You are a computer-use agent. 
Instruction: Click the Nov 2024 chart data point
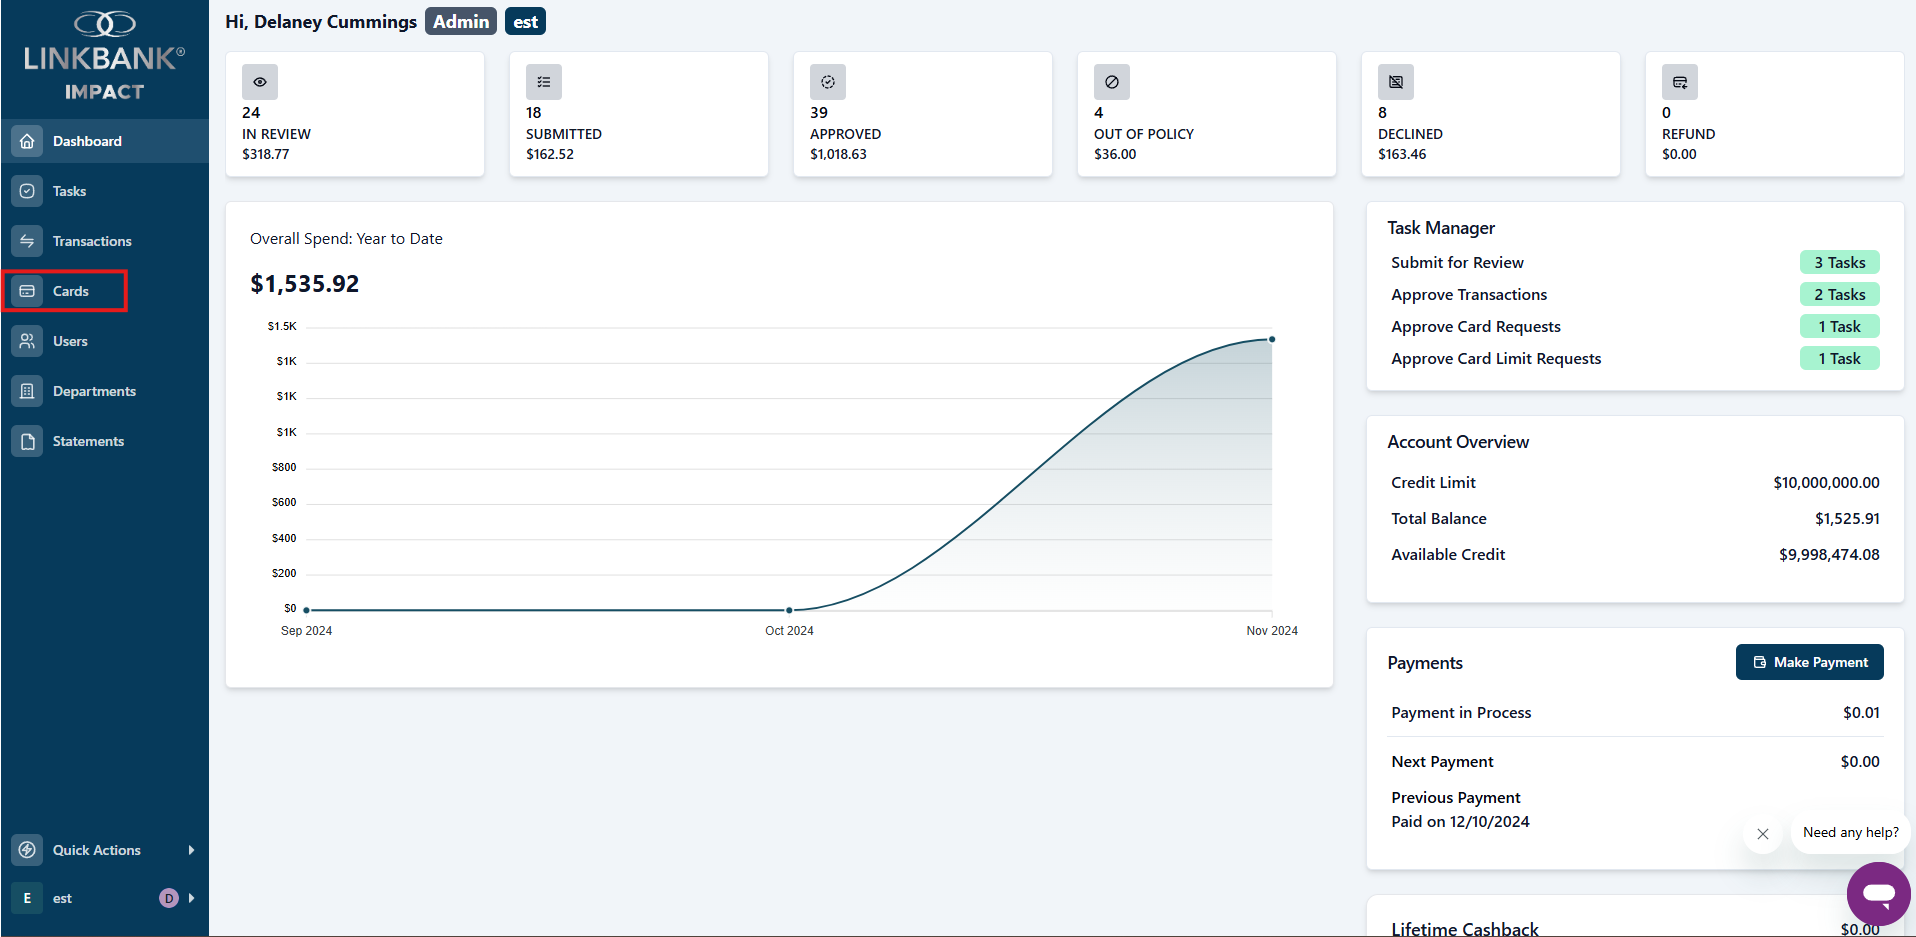(x=1272, y=339)
